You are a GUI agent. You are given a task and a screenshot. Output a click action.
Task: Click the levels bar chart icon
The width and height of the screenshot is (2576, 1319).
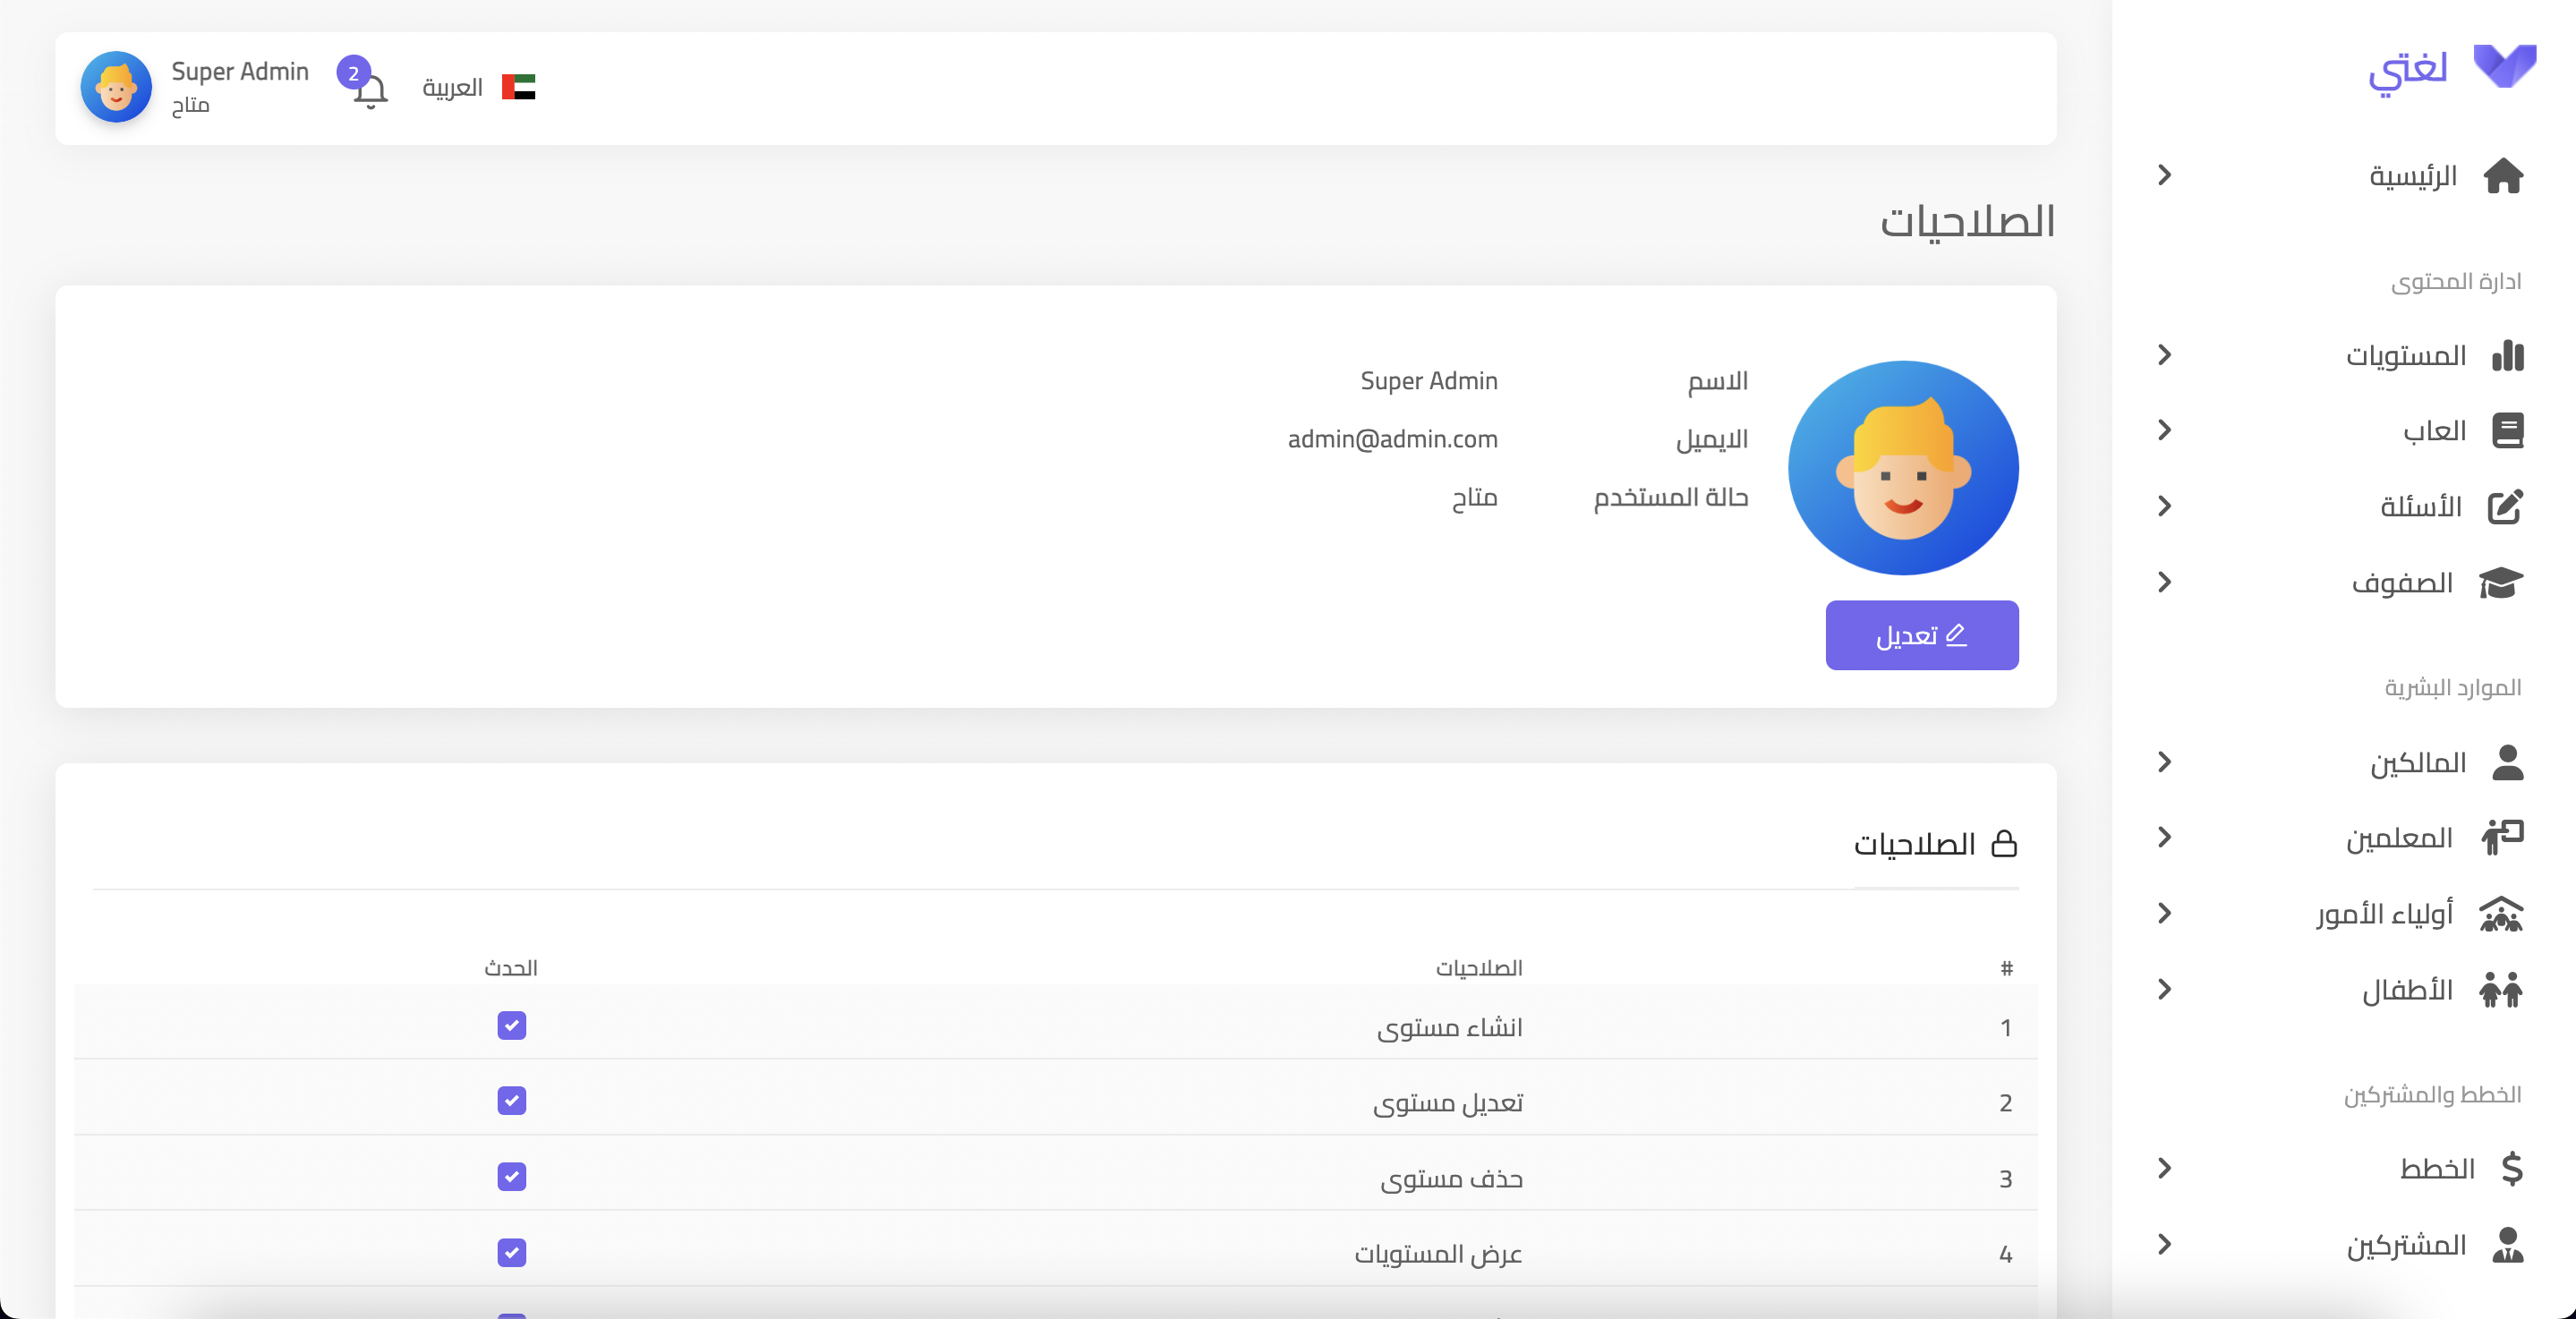tap(2507, 356)
